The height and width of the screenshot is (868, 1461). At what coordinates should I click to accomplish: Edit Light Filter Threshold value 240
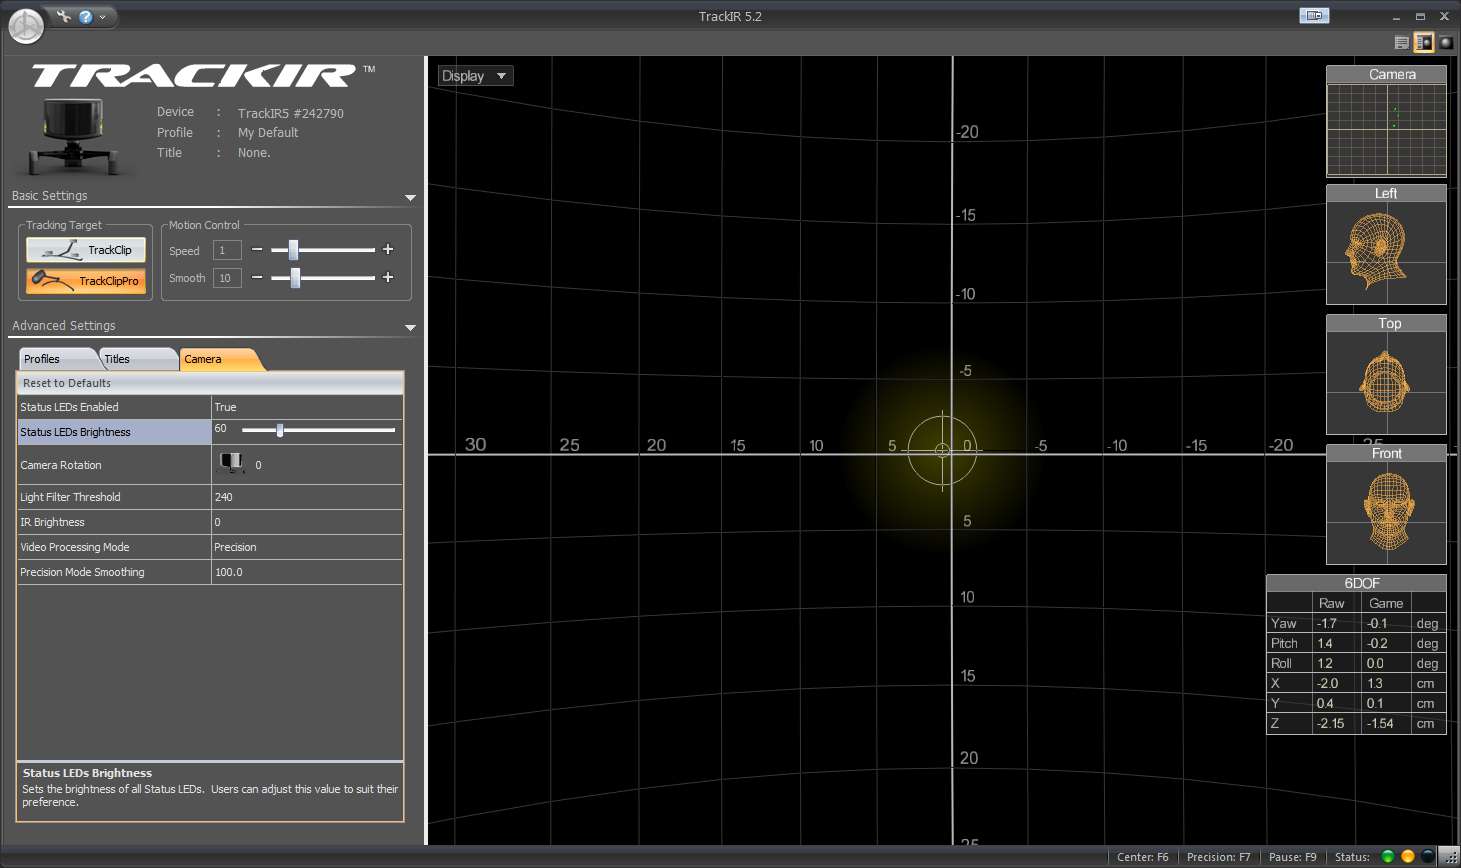pyautogui.click(x=307, y=497)
